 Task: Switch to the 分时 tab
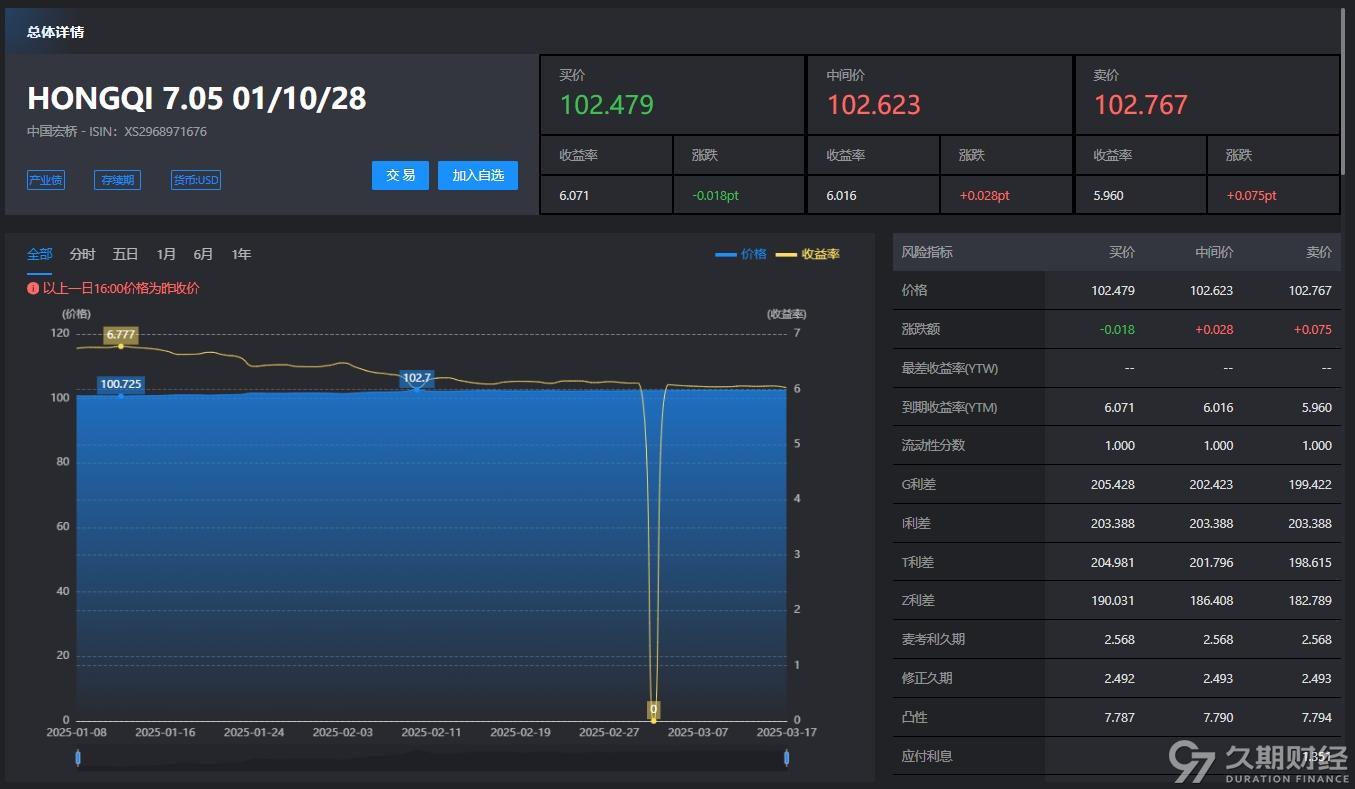coord(83,254)
